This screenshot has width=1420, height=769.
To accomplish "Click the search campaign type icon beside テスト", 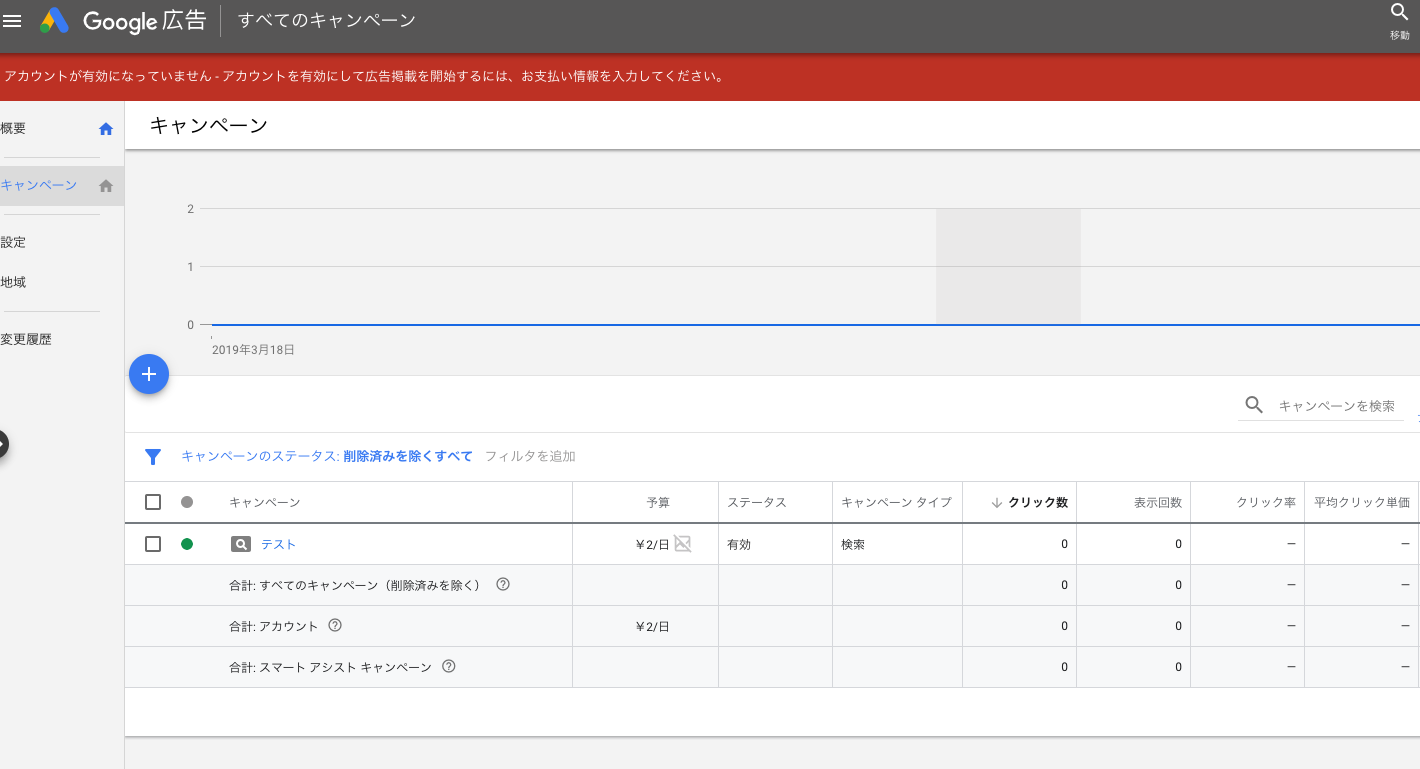I will (x=241, y=544).
